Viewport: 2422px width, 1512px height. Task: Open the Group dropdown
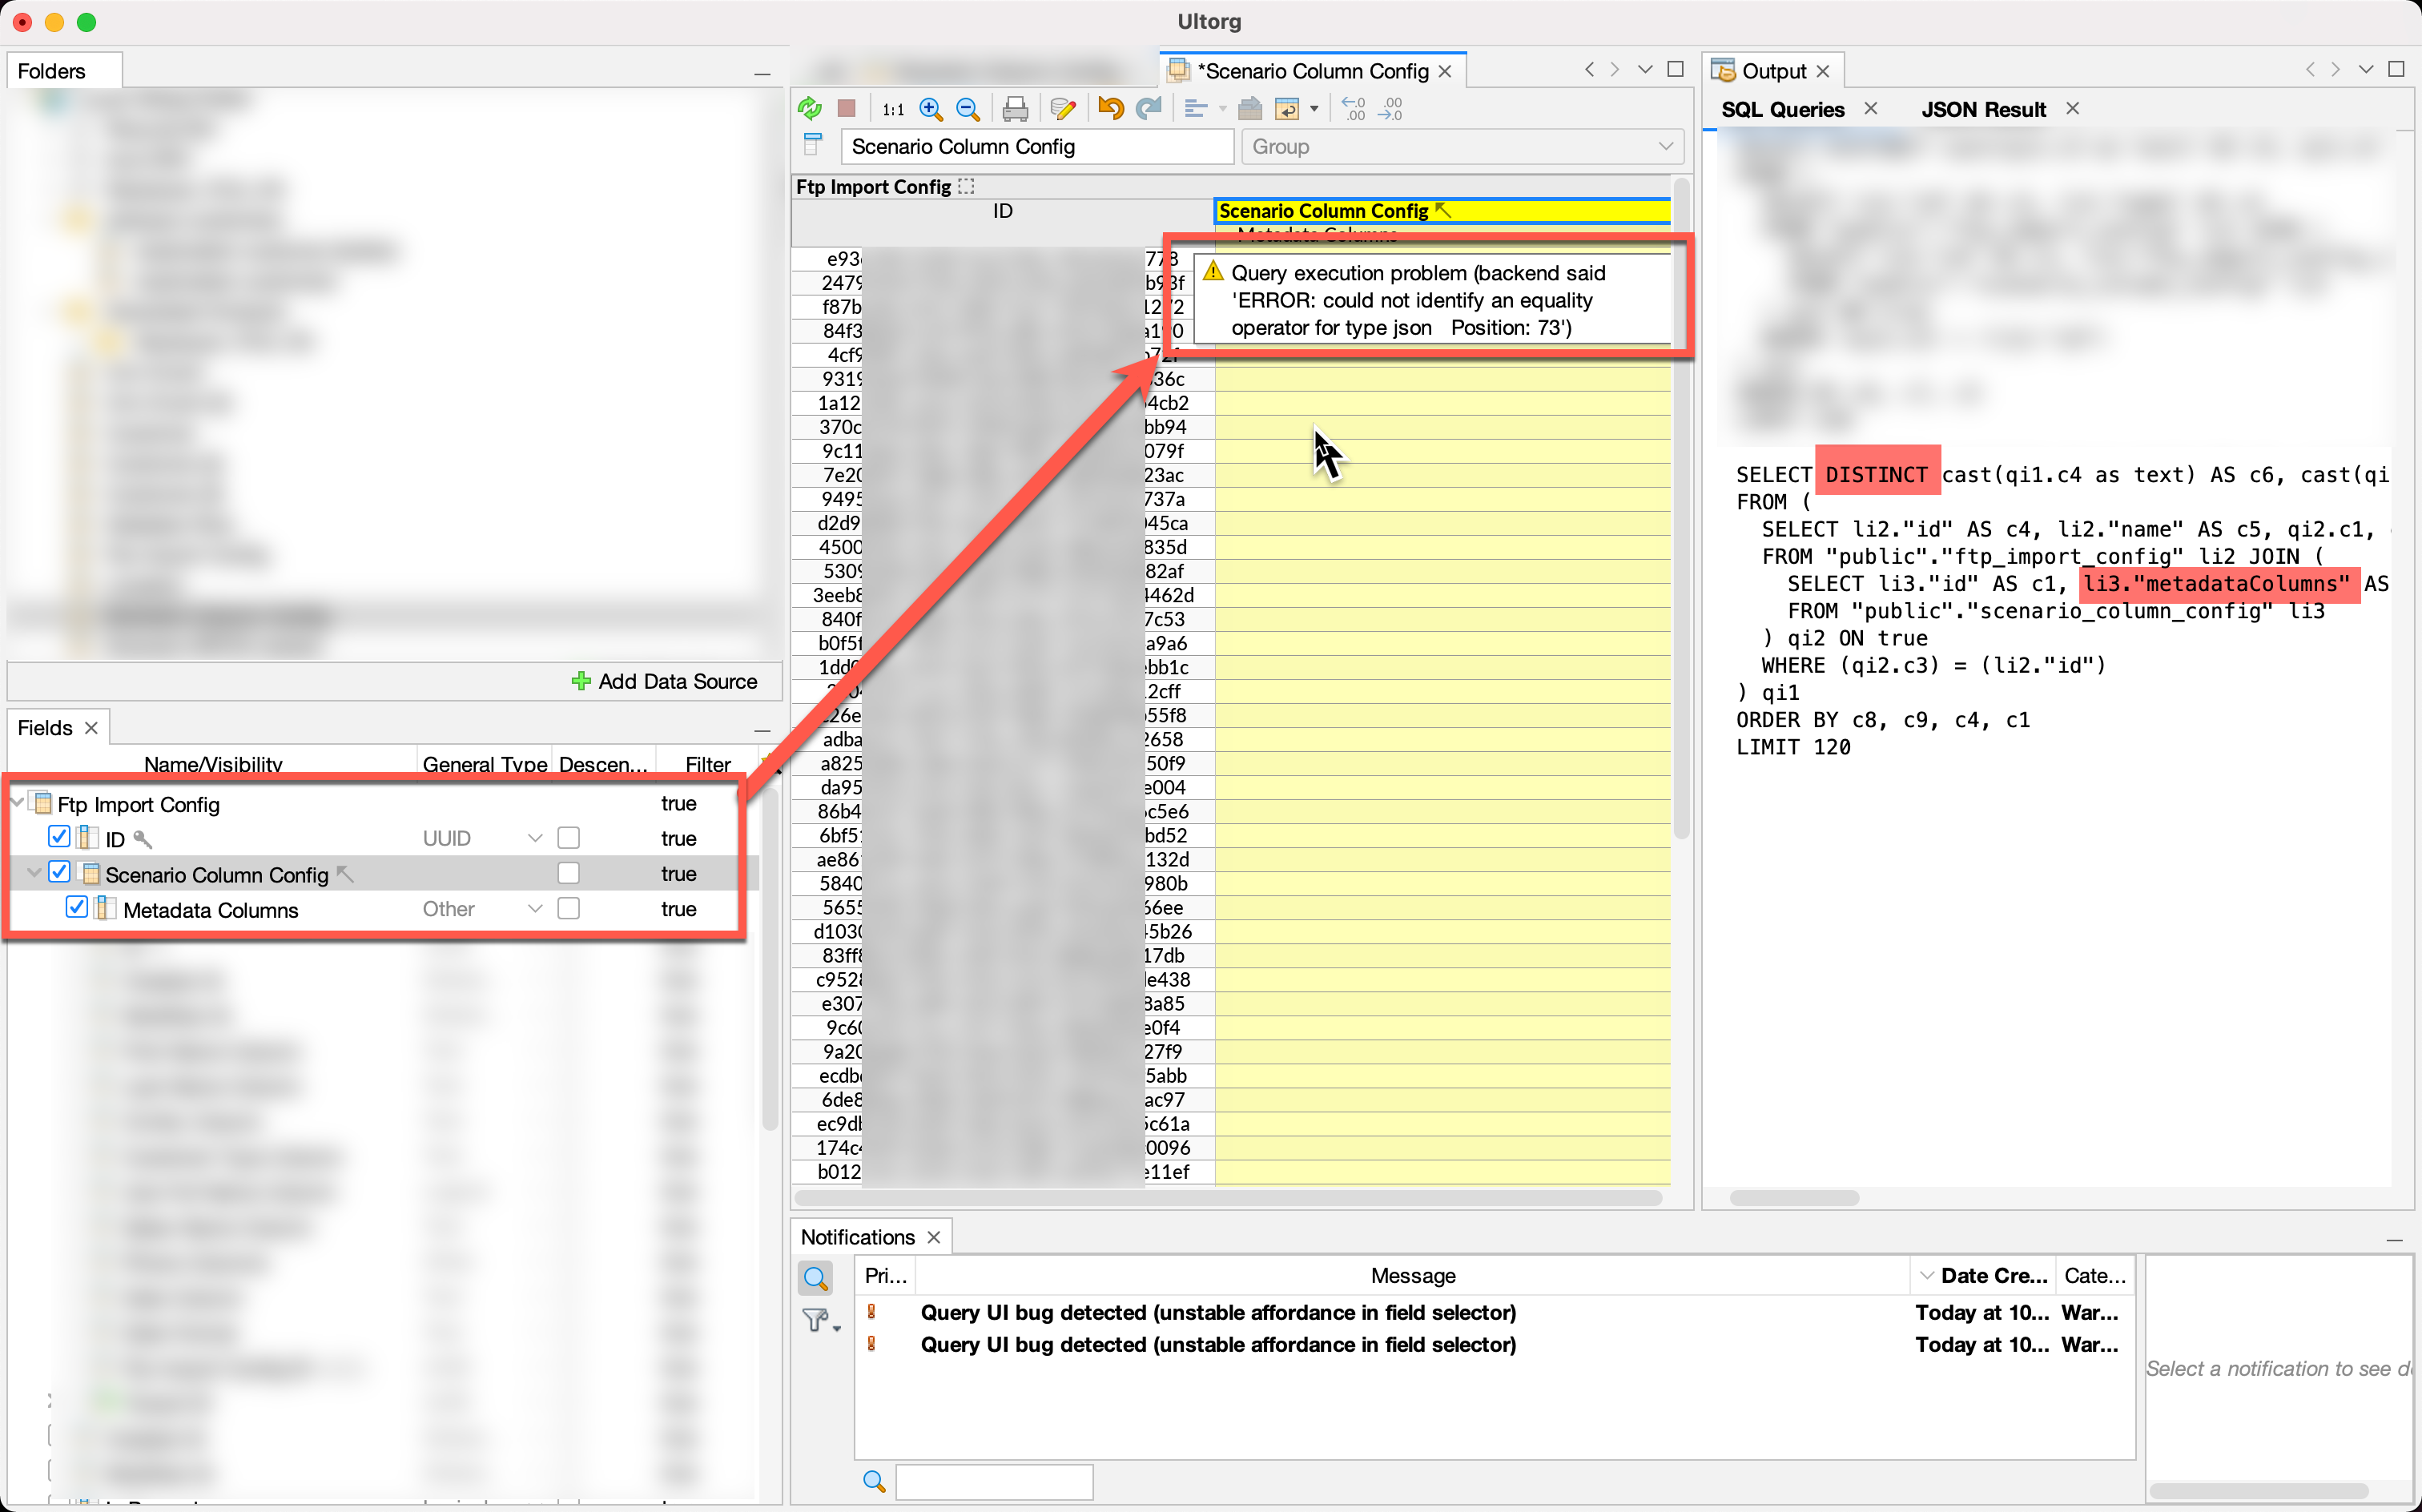click(x=1462, y=146)
